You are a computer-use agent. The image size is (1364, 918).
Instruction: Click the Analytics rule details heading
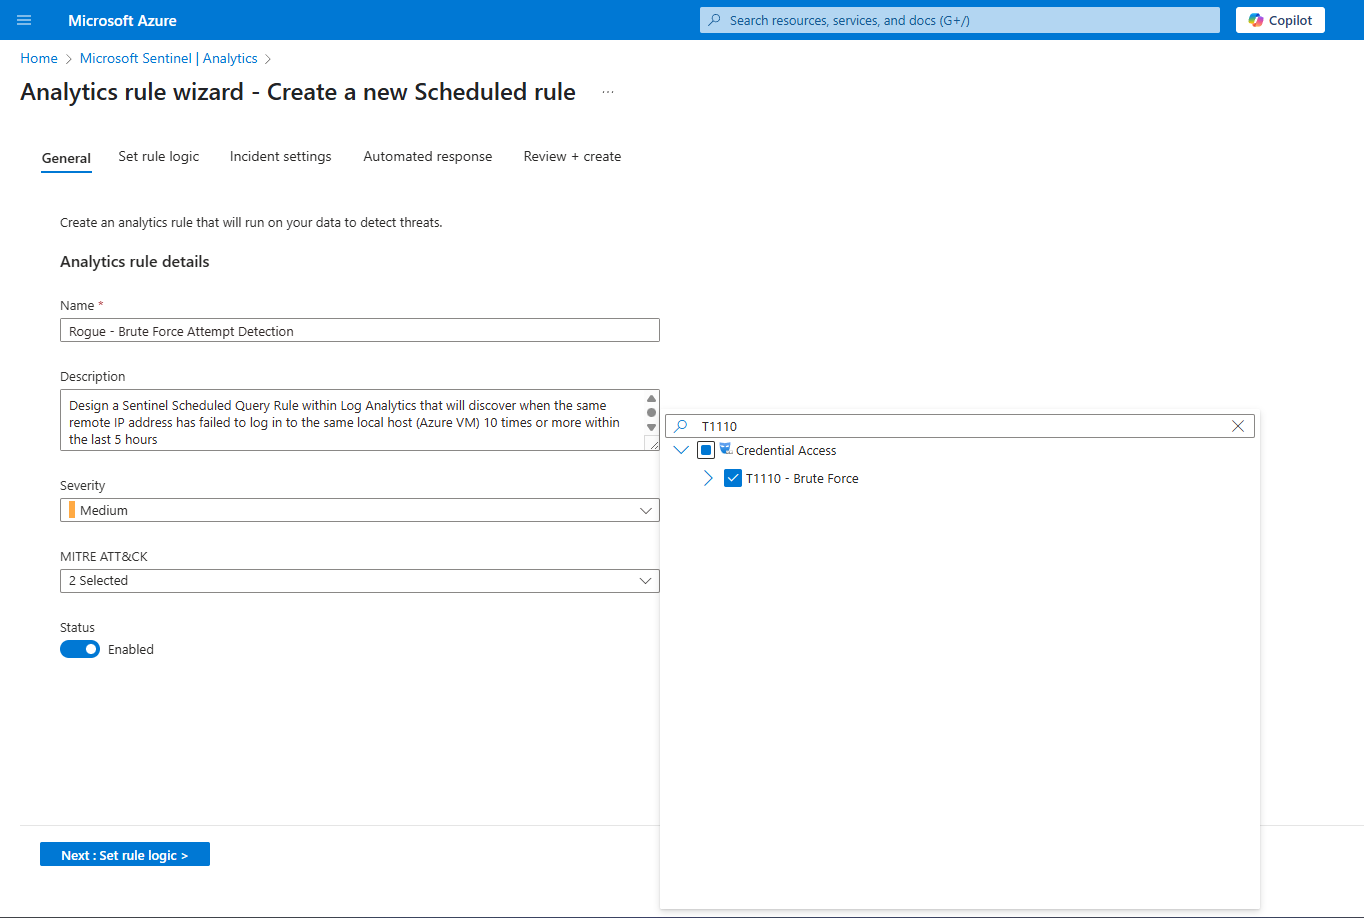point(135,261)
